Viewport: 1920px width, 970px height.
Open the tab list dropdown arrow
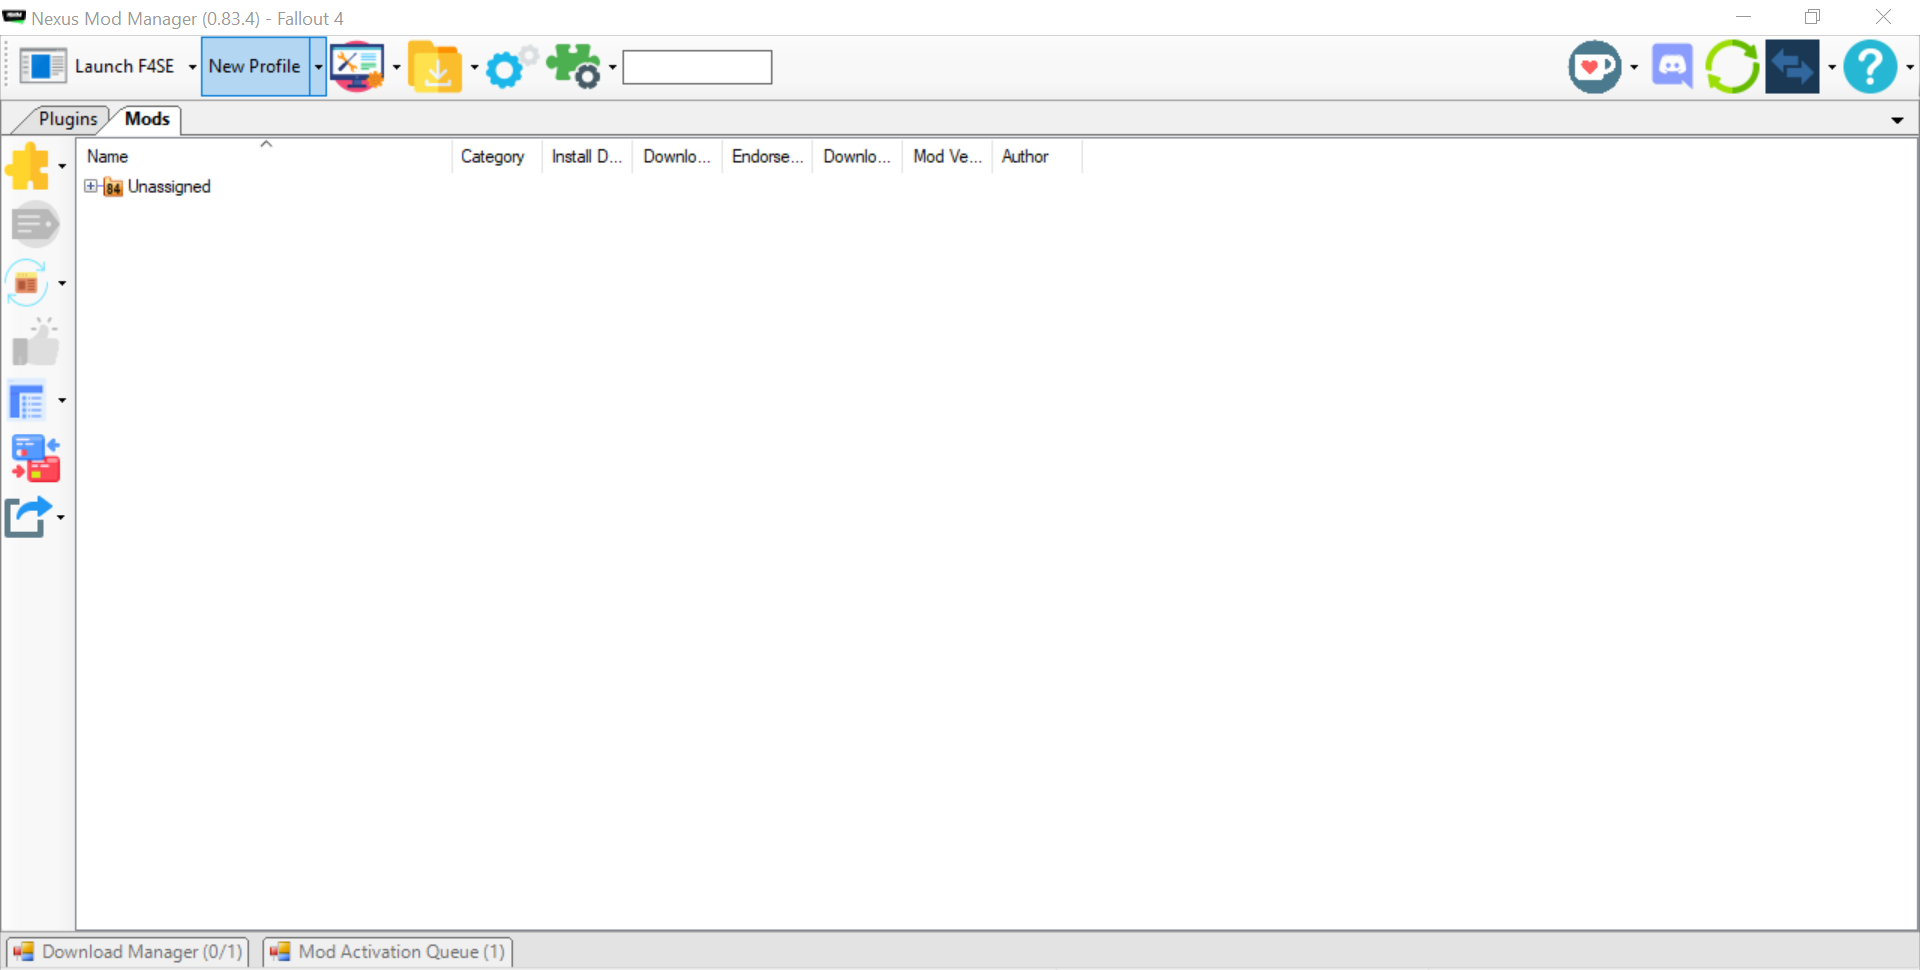pyautogui.click(x=1897, y=120)
